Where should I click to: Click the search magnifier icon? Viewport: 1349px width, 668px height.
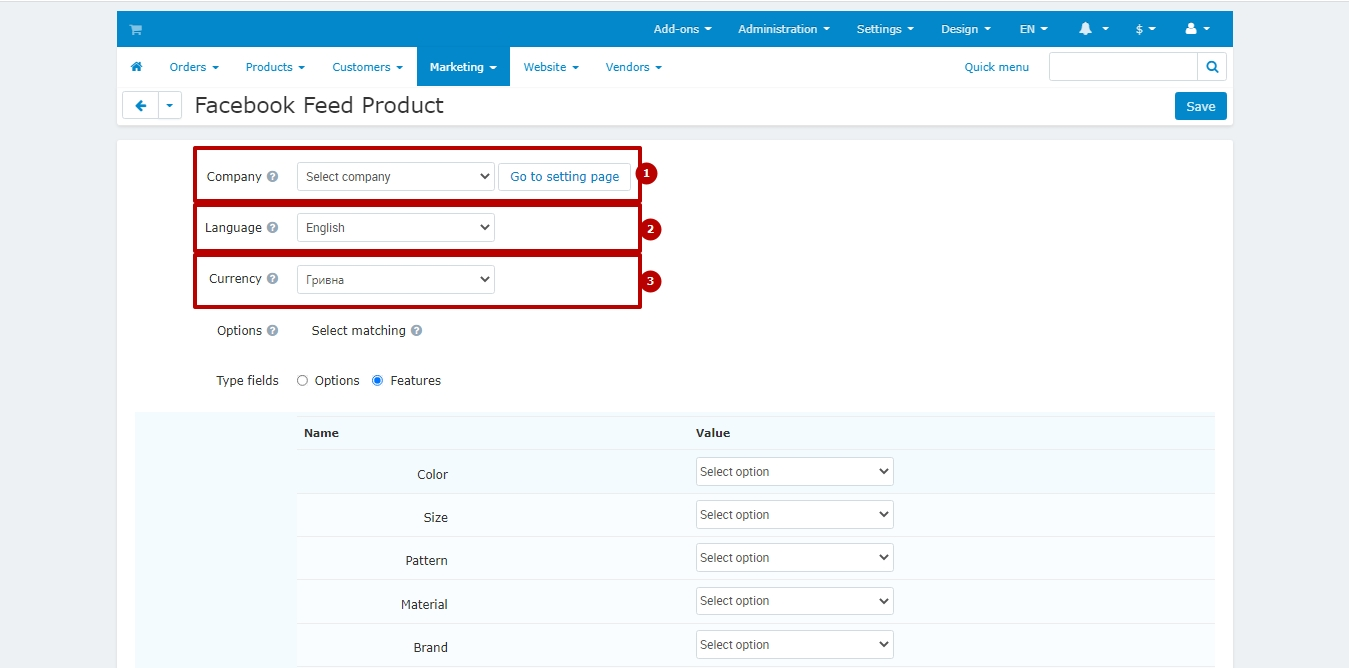[x=1212, y=67]
